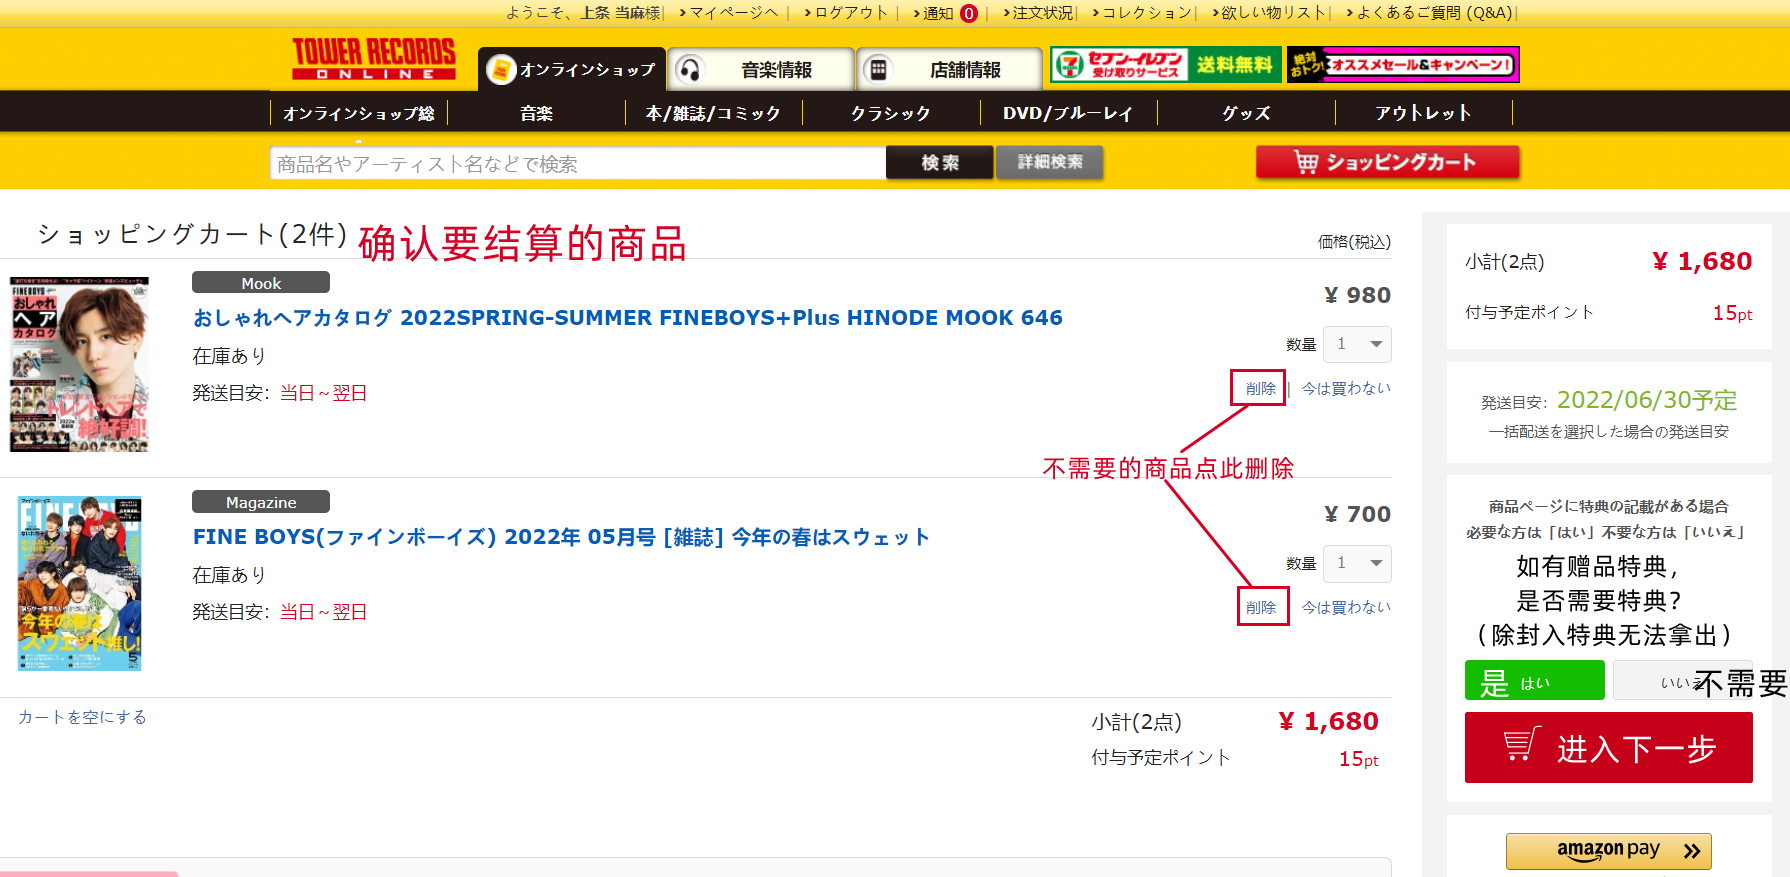1790x877 pixels.
Task: Select オンラインショップ総 menu item
Action: pyautogui.click(x=358, y=113)
